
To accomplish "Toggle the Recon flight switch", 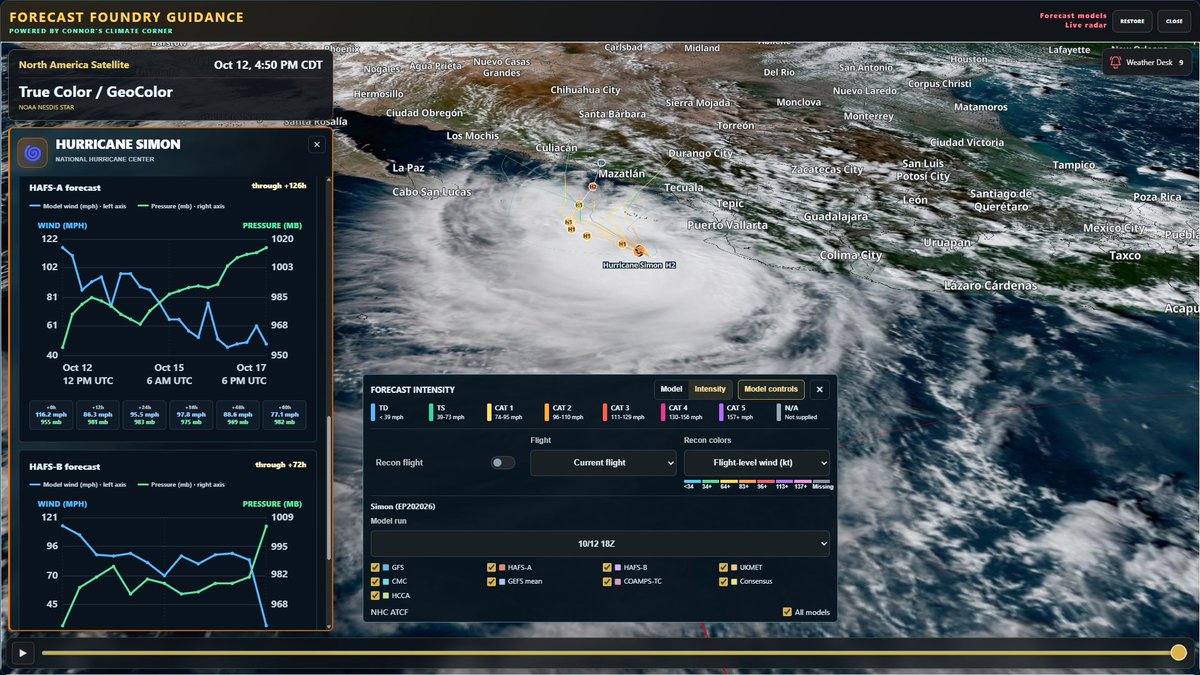I will click(503, 463).
